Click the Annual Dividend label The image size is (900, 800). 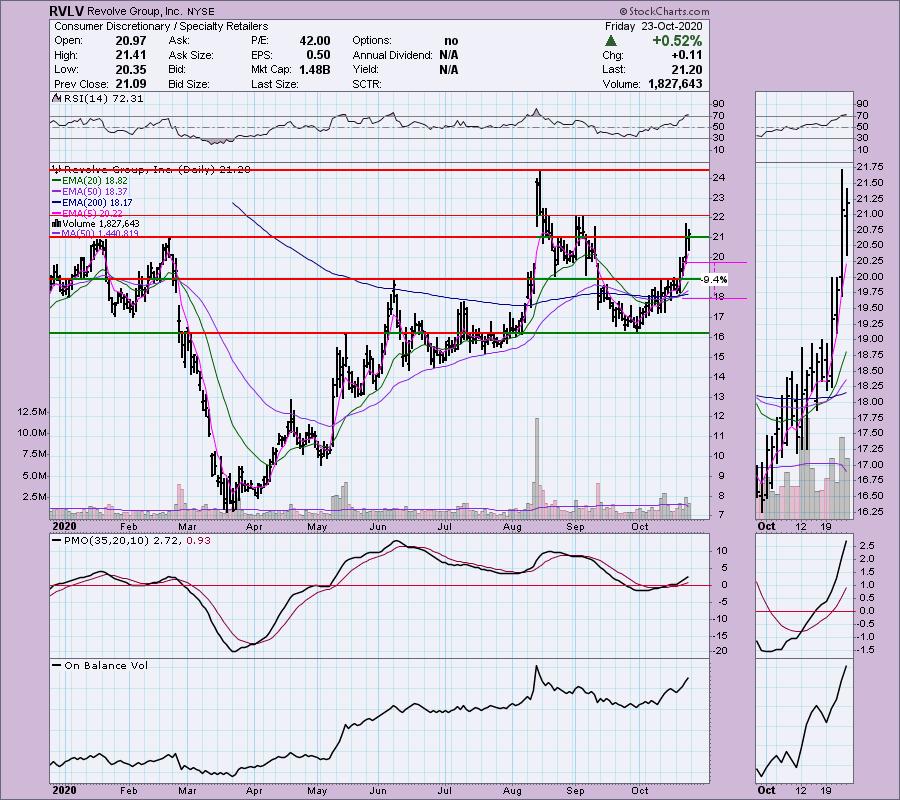[393, 55]
